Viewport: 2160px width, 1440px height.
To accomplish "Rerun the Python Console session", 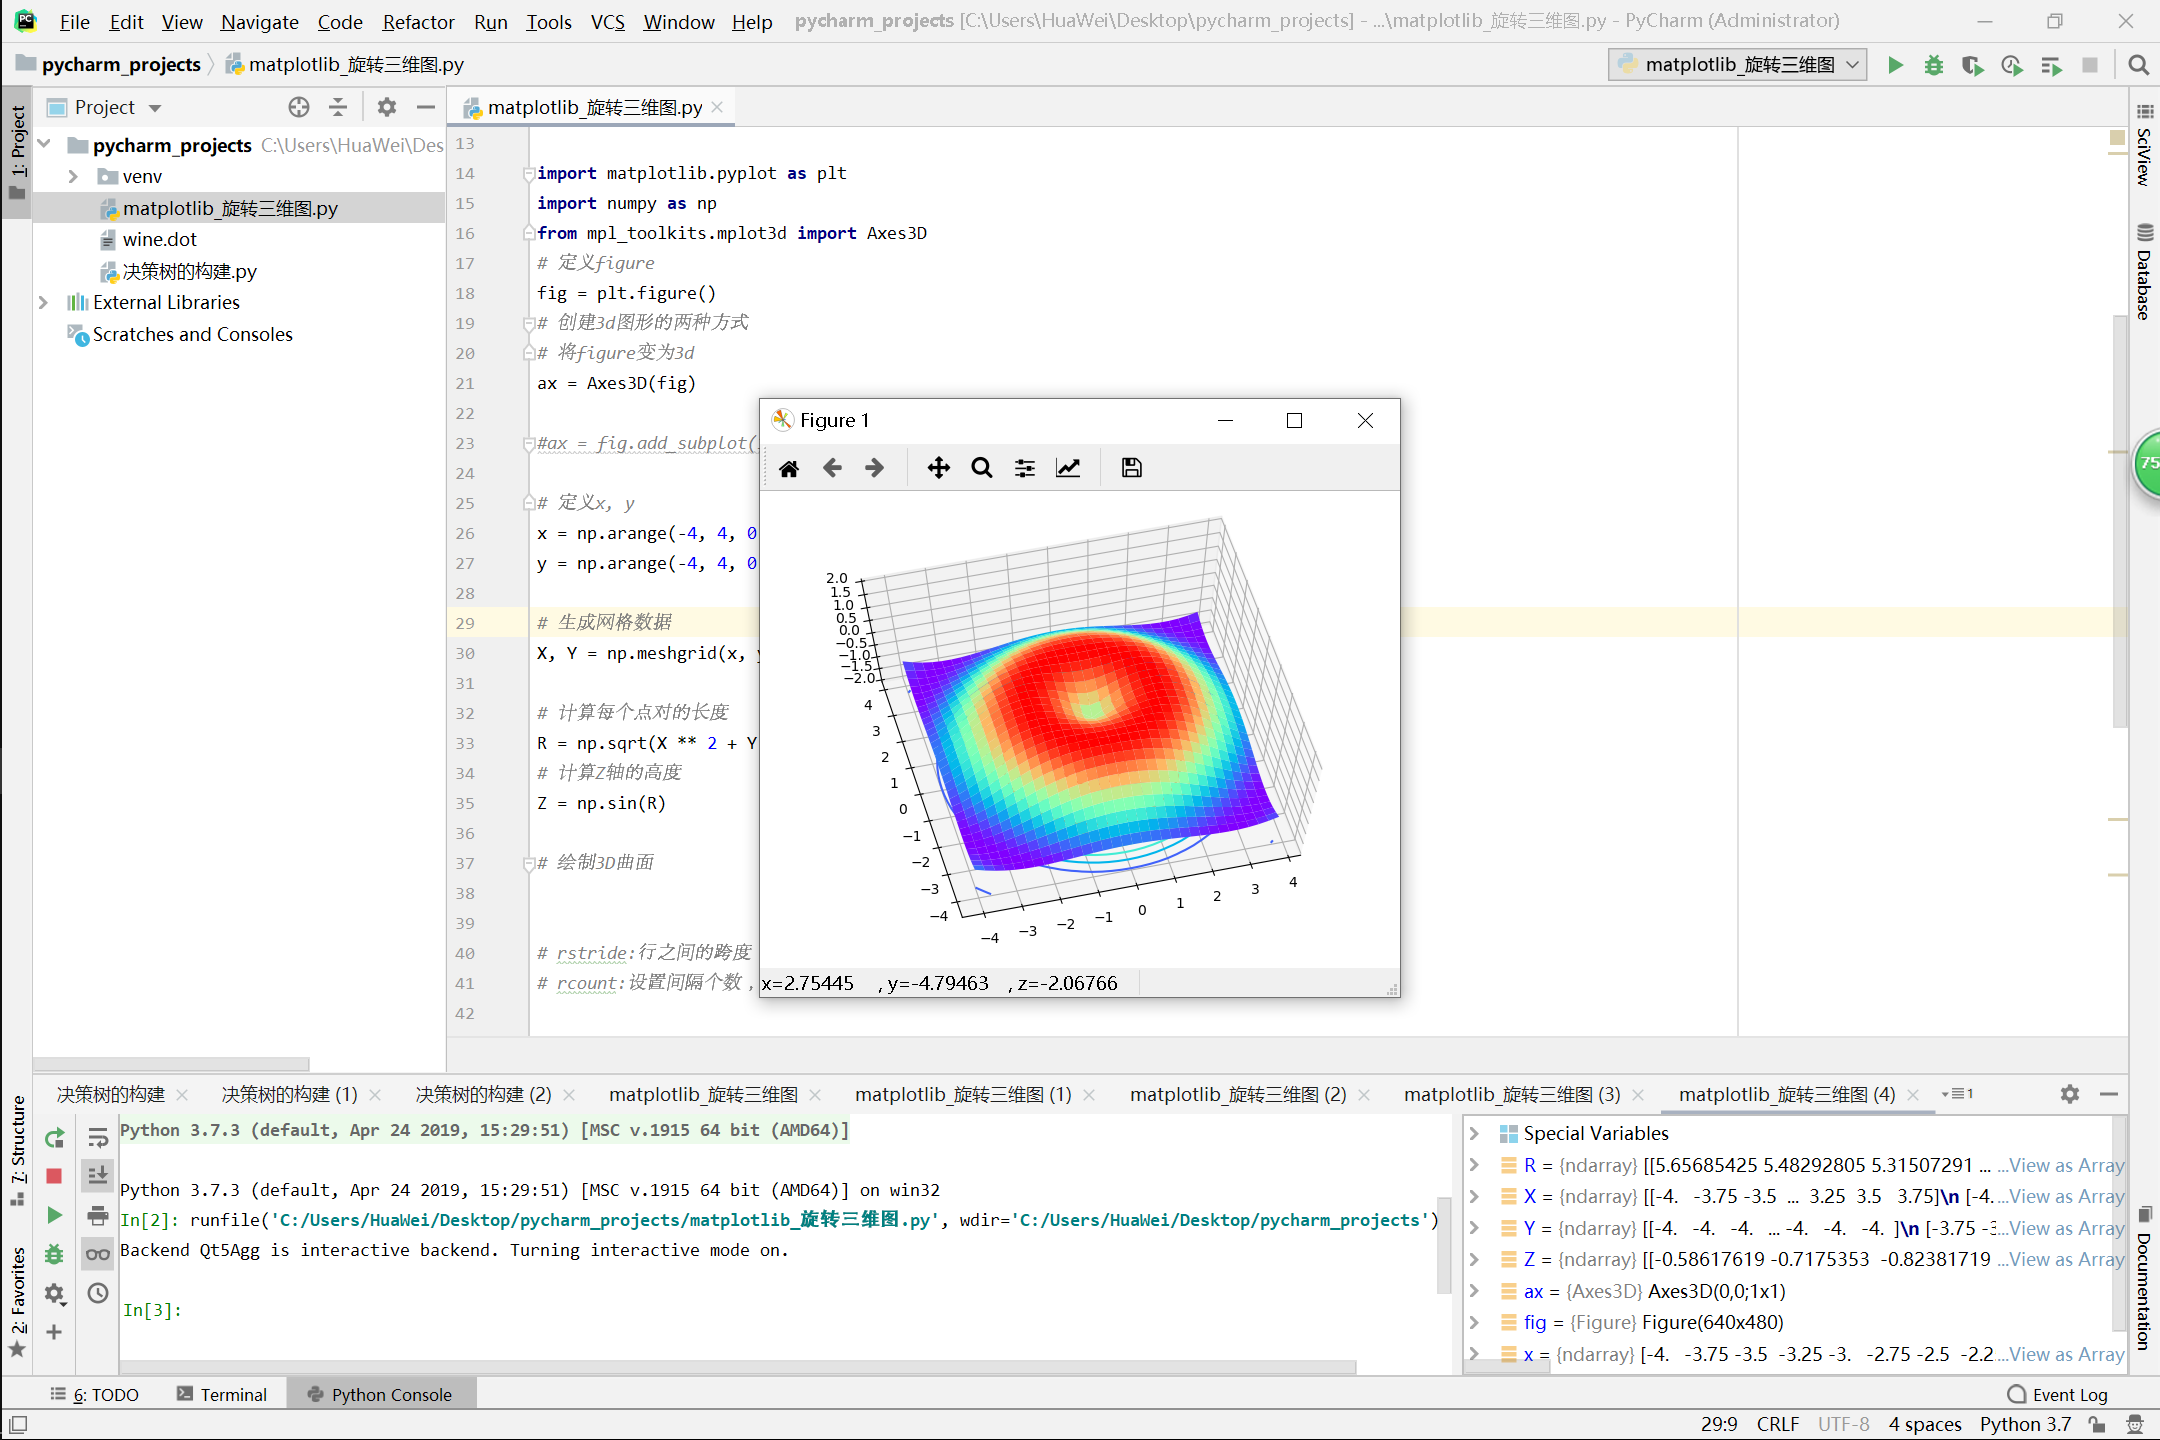I will click(54, 1138).
